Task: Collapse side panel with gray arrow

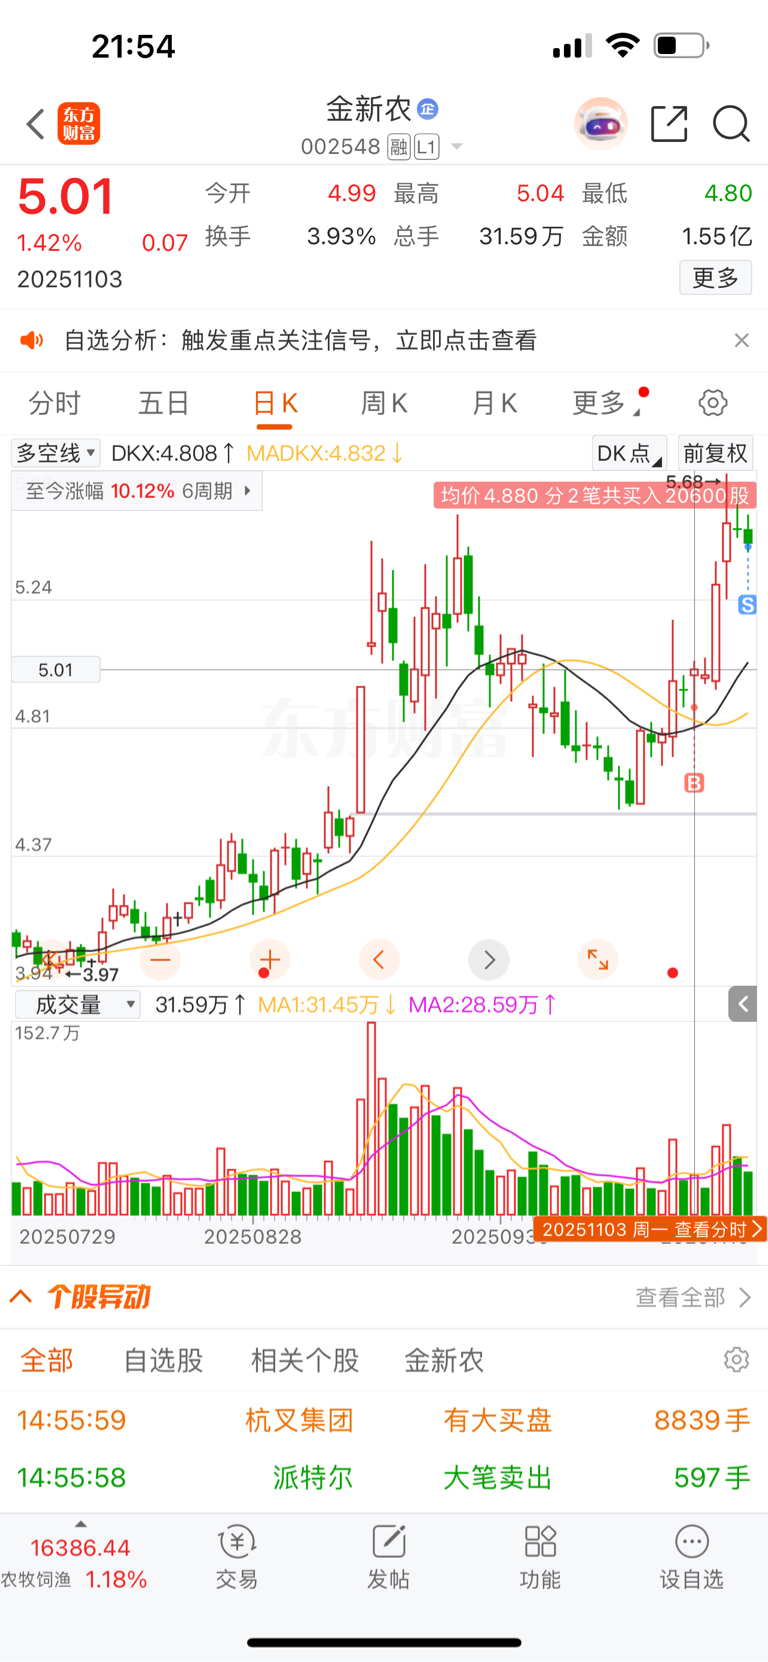Action: (742, 1004)
